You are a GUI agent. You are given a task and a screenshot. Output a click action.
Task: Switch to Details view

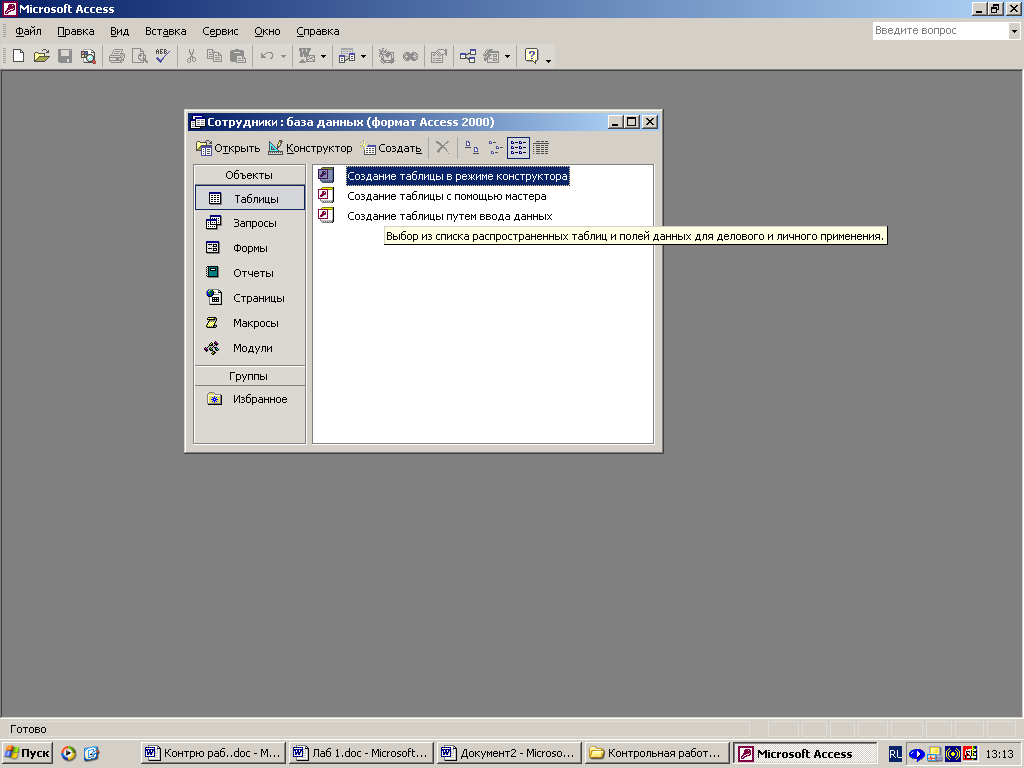(541, 148)
